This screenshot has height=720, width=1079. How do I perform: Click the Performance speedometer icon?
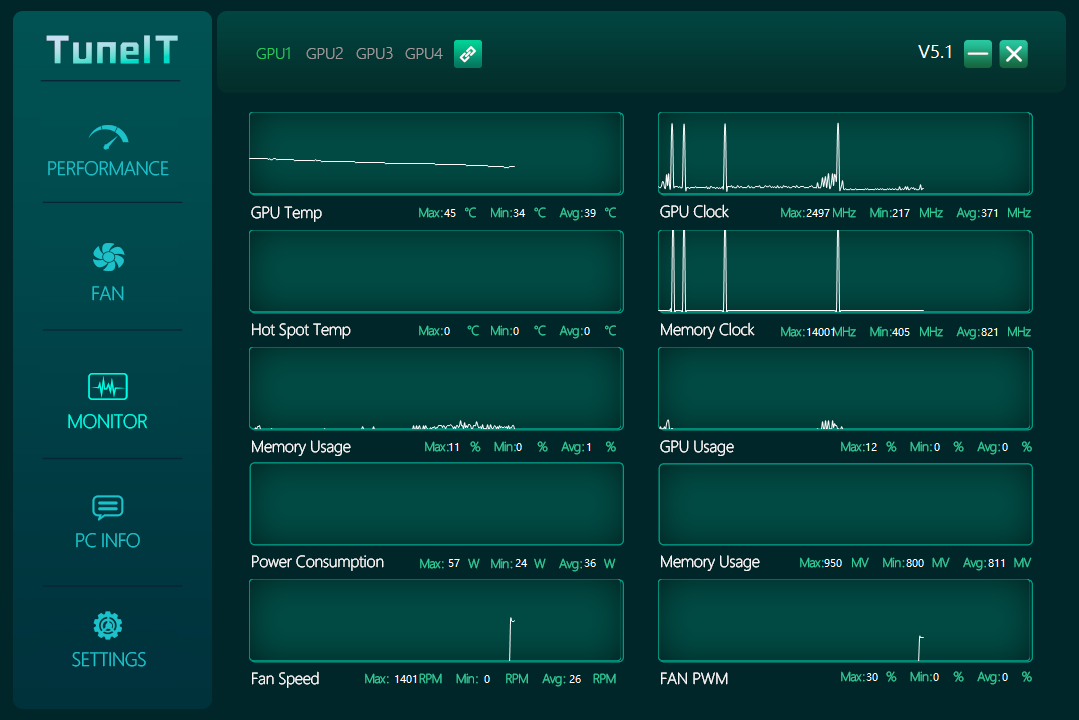click(108, 136)
